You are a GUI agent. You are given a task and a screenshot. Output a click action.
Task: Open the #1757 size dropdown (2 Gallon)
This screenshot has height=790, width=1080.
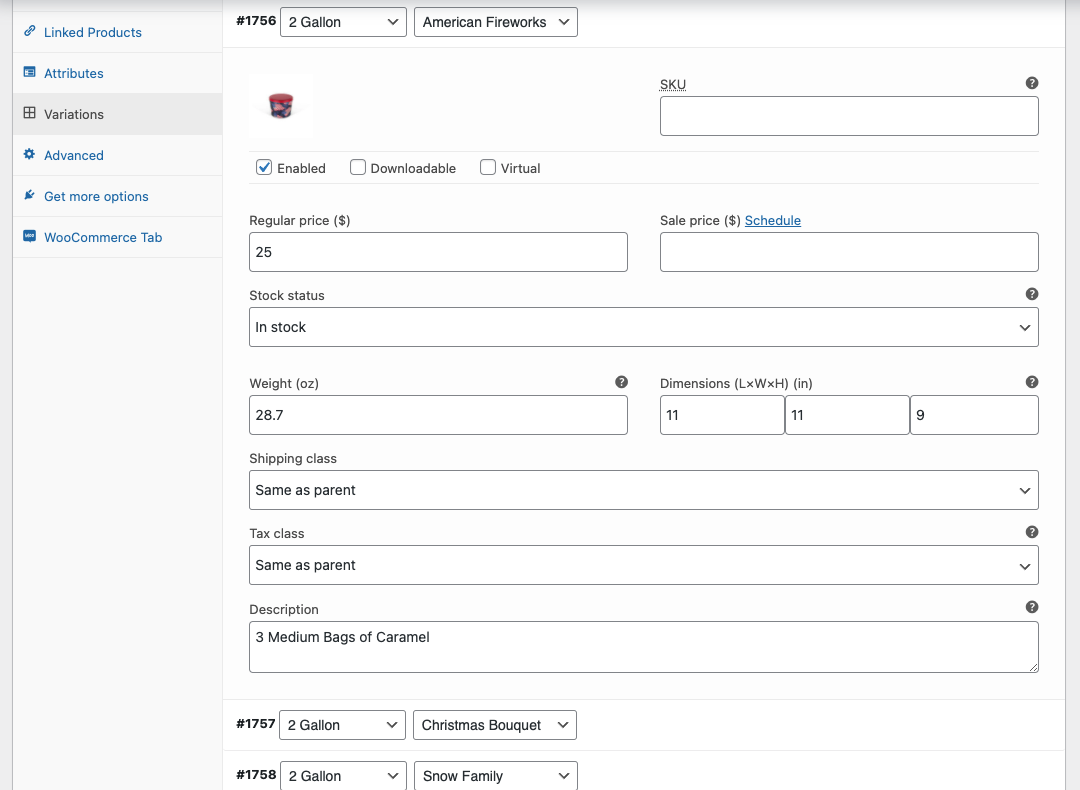pyautogui.click(x=342, y=725)
